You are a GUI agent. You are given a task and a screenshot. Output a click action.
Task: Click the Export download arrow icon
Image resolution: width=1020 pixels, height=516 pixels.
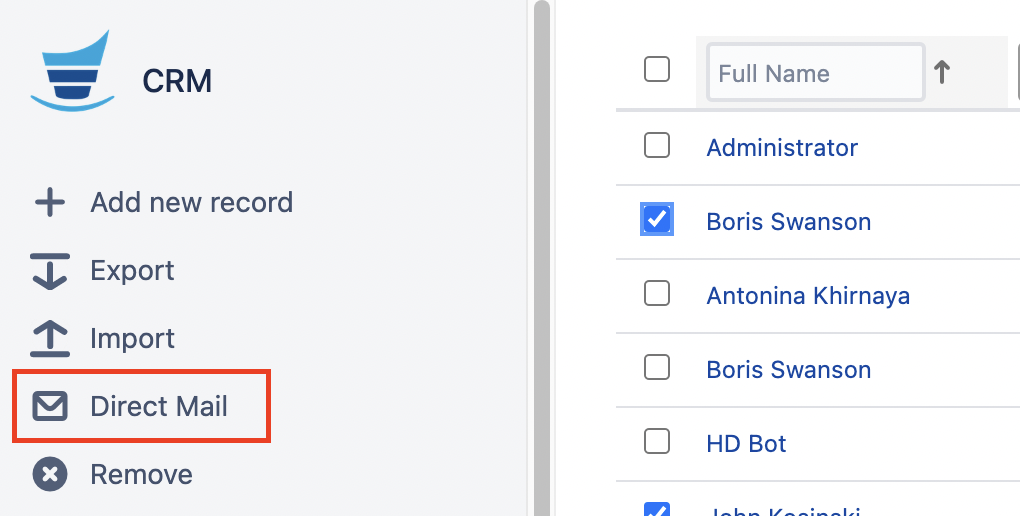[x=50, y=271]
